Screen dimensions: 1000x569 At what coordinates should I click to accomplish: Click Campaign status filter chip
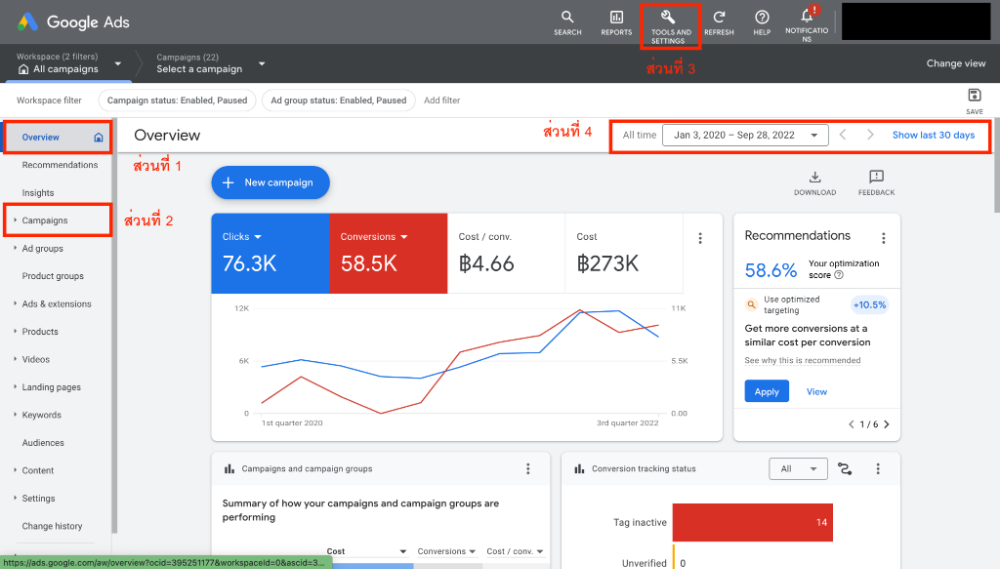[x=177, y=100]
